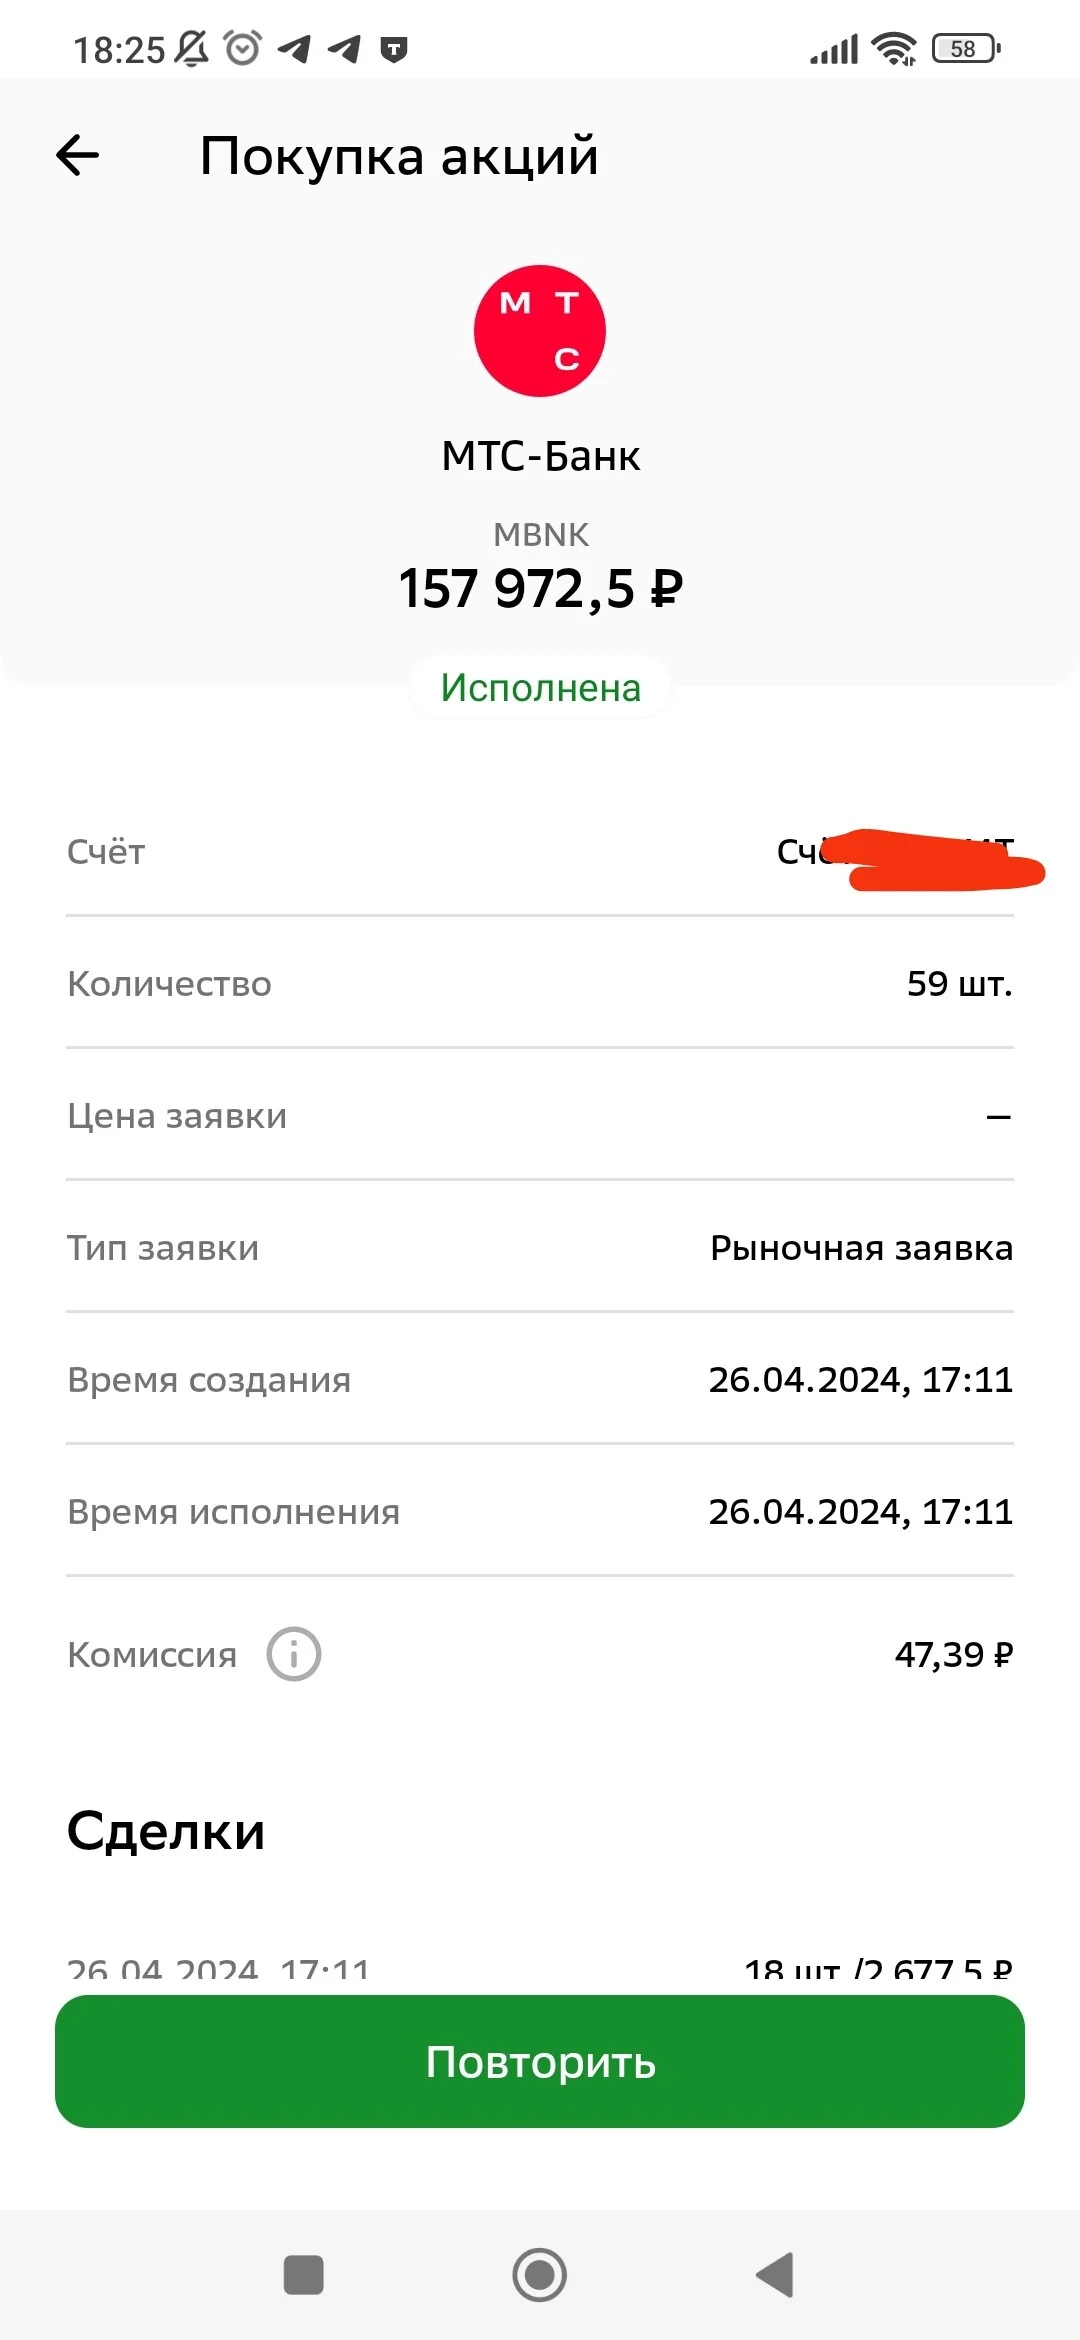
Task: Open the first deal entry 18 шт.
Action: click(x=540, y=1970)
